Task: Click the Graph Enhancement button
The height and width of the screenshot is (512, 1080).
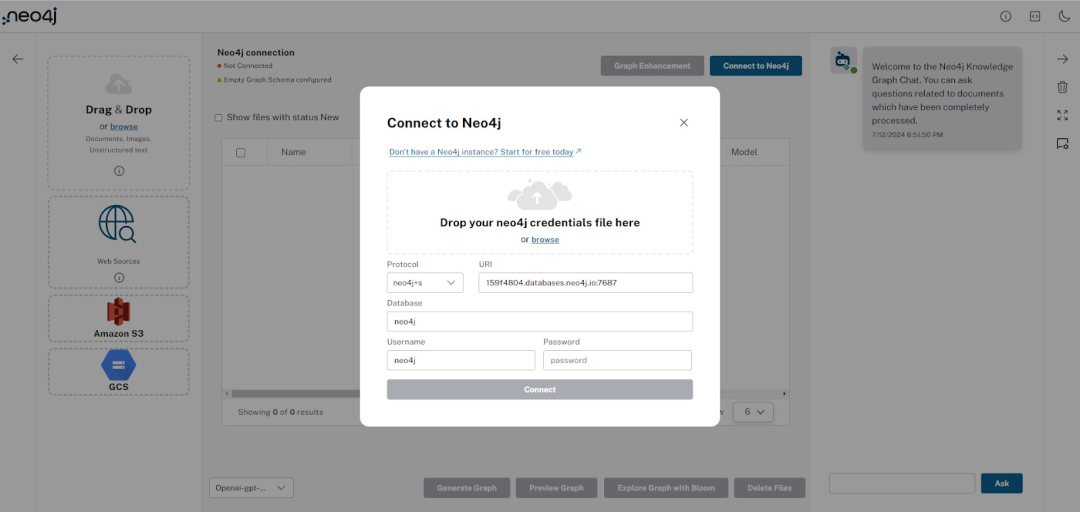Action: click(652, 66)
